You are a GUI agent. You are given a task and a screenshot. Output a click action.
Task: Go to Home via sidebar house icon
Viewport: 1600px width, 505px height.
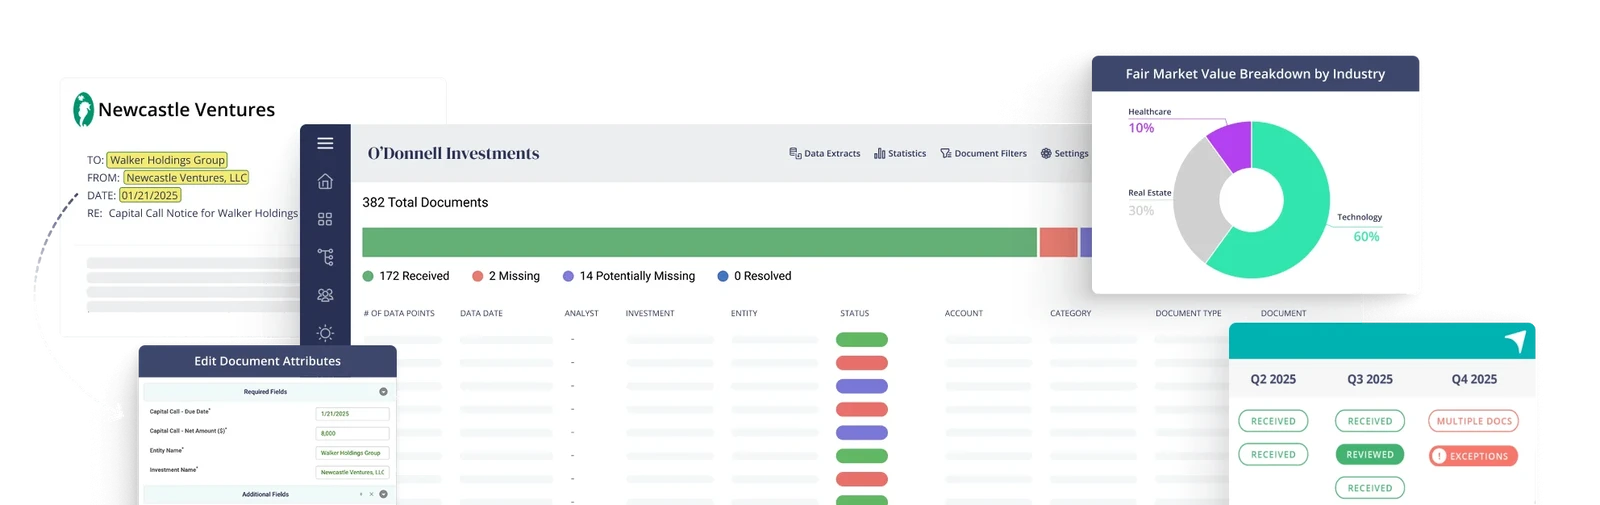point(325,181)
